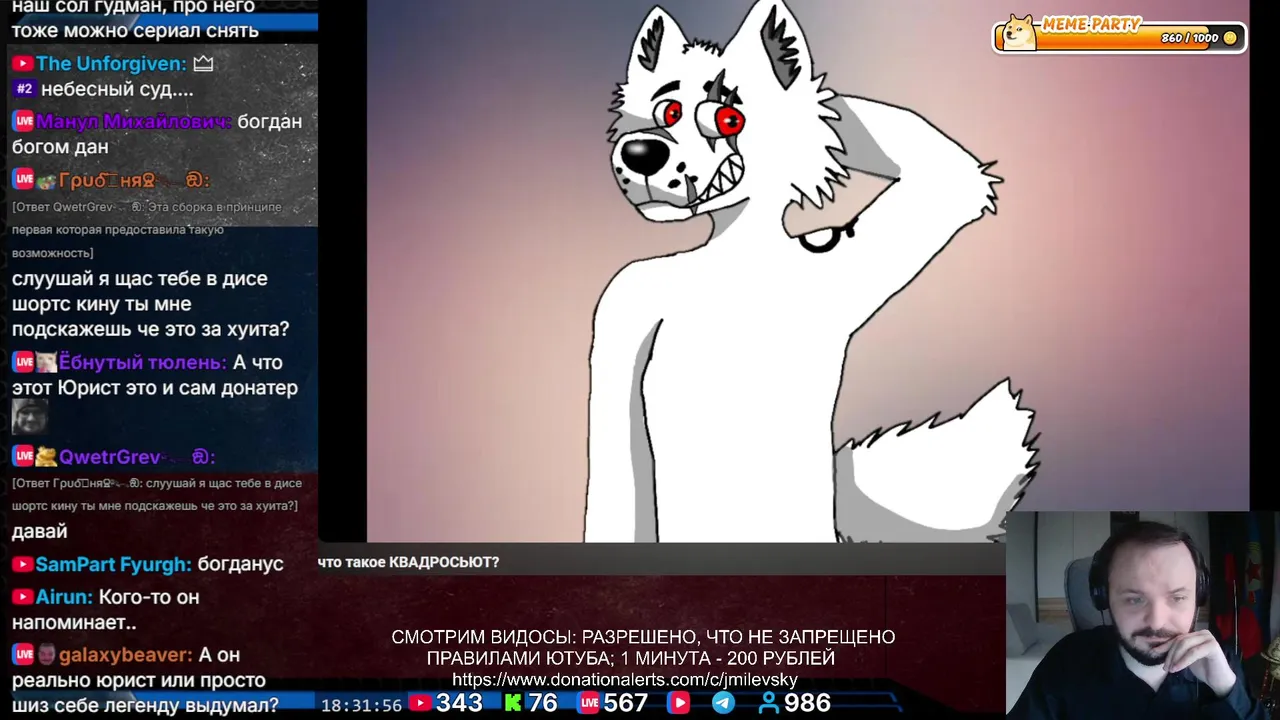Click the clock reading 18:31:56
Screen dimensions: 1280x720
tap(361, 705)
